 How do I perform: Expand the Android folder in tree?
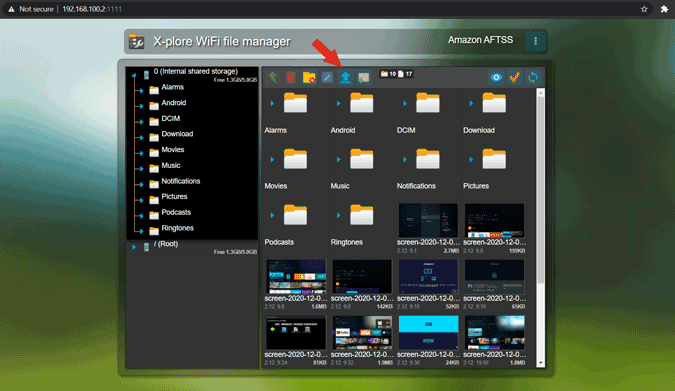coord(141,106)
